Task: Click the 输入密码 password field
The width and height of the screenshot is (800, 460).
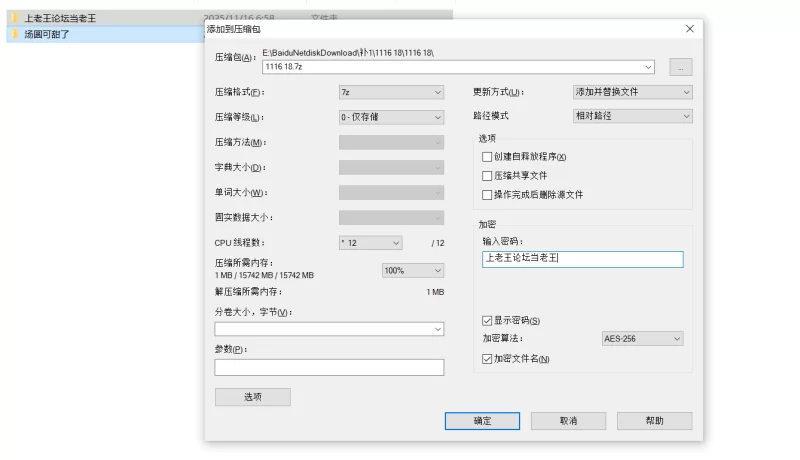Action: 583,259
